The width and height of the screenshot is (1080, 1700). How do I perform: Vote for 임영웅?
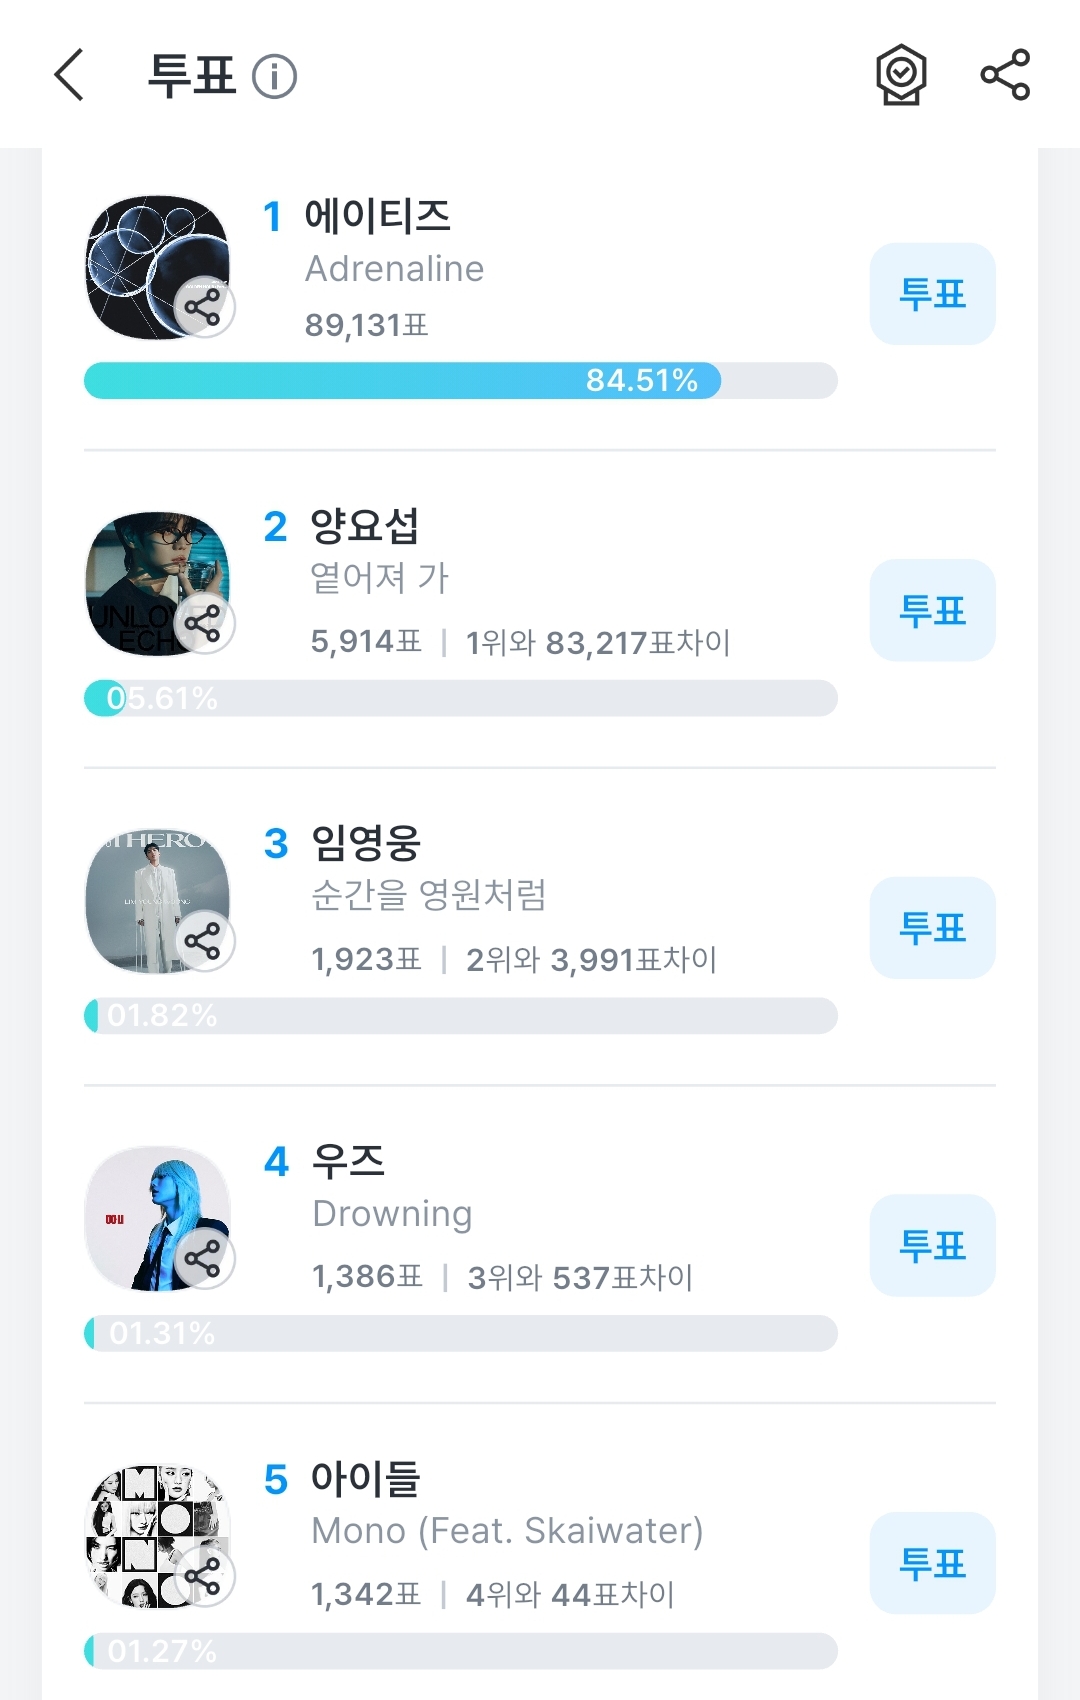[932, 928]
